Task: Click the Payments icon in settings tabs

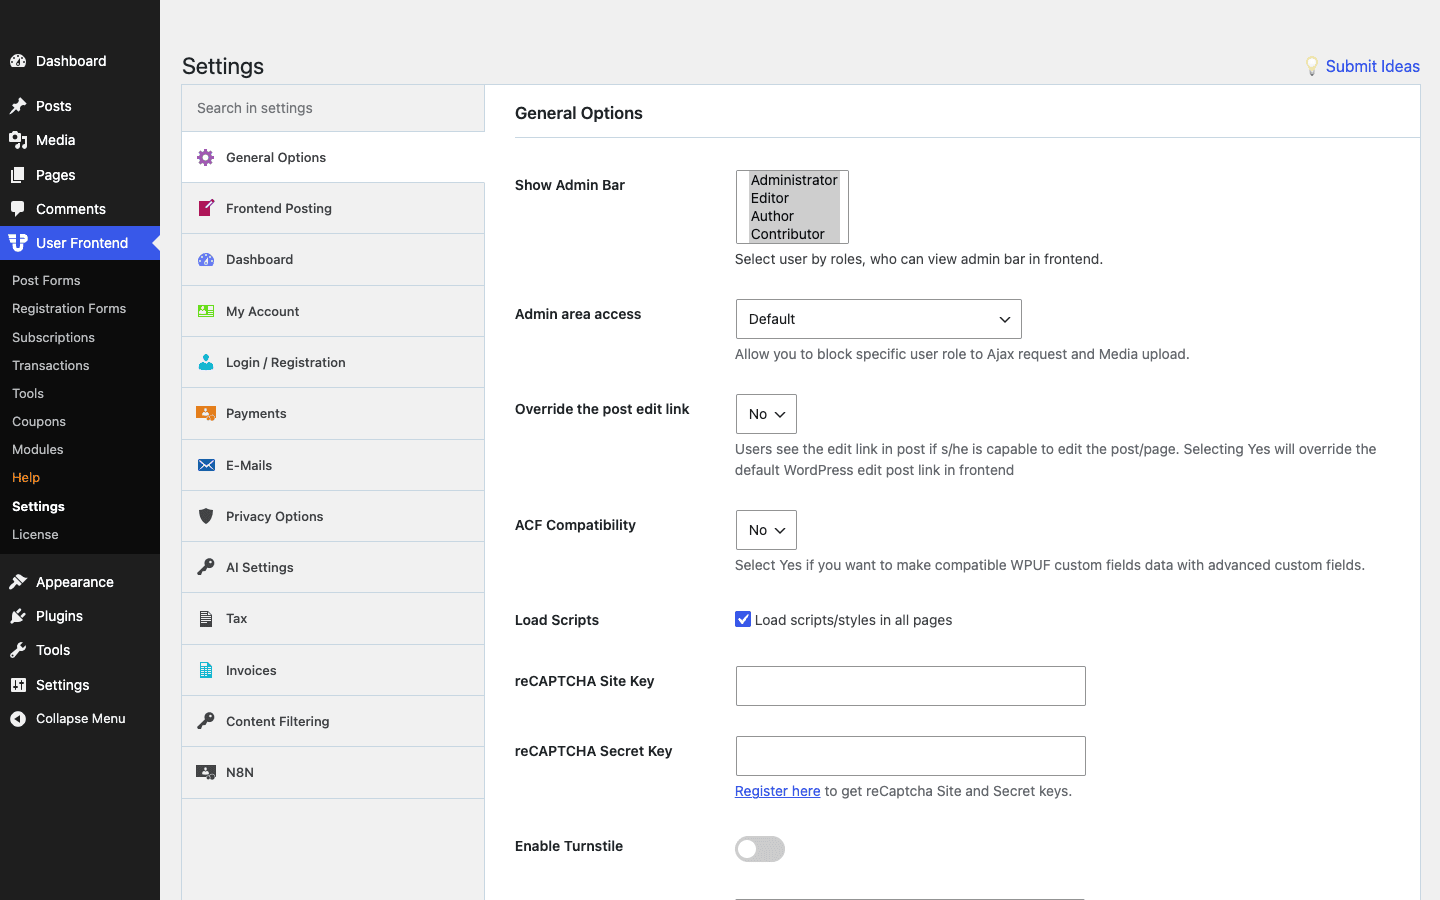Action: (206, 413)
